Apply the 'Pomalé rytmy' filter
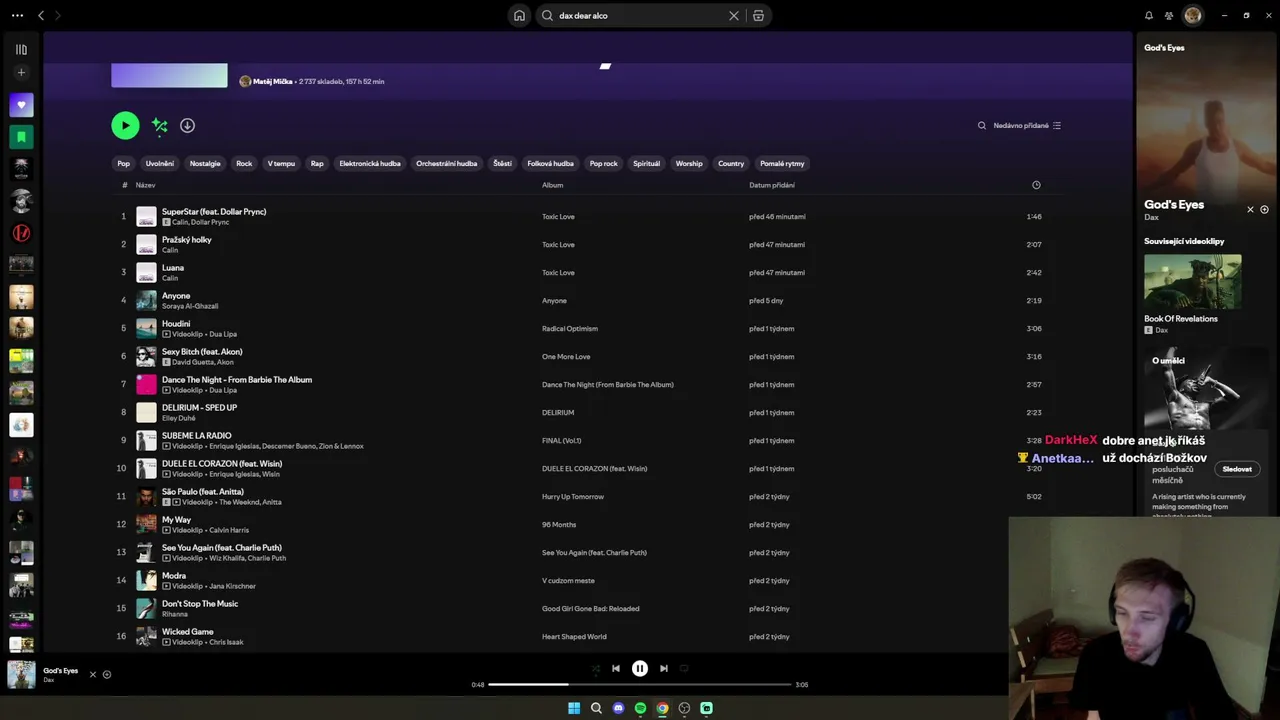Image resolution: width=1280 pixels, height=720 pixels. coord(782,164)
